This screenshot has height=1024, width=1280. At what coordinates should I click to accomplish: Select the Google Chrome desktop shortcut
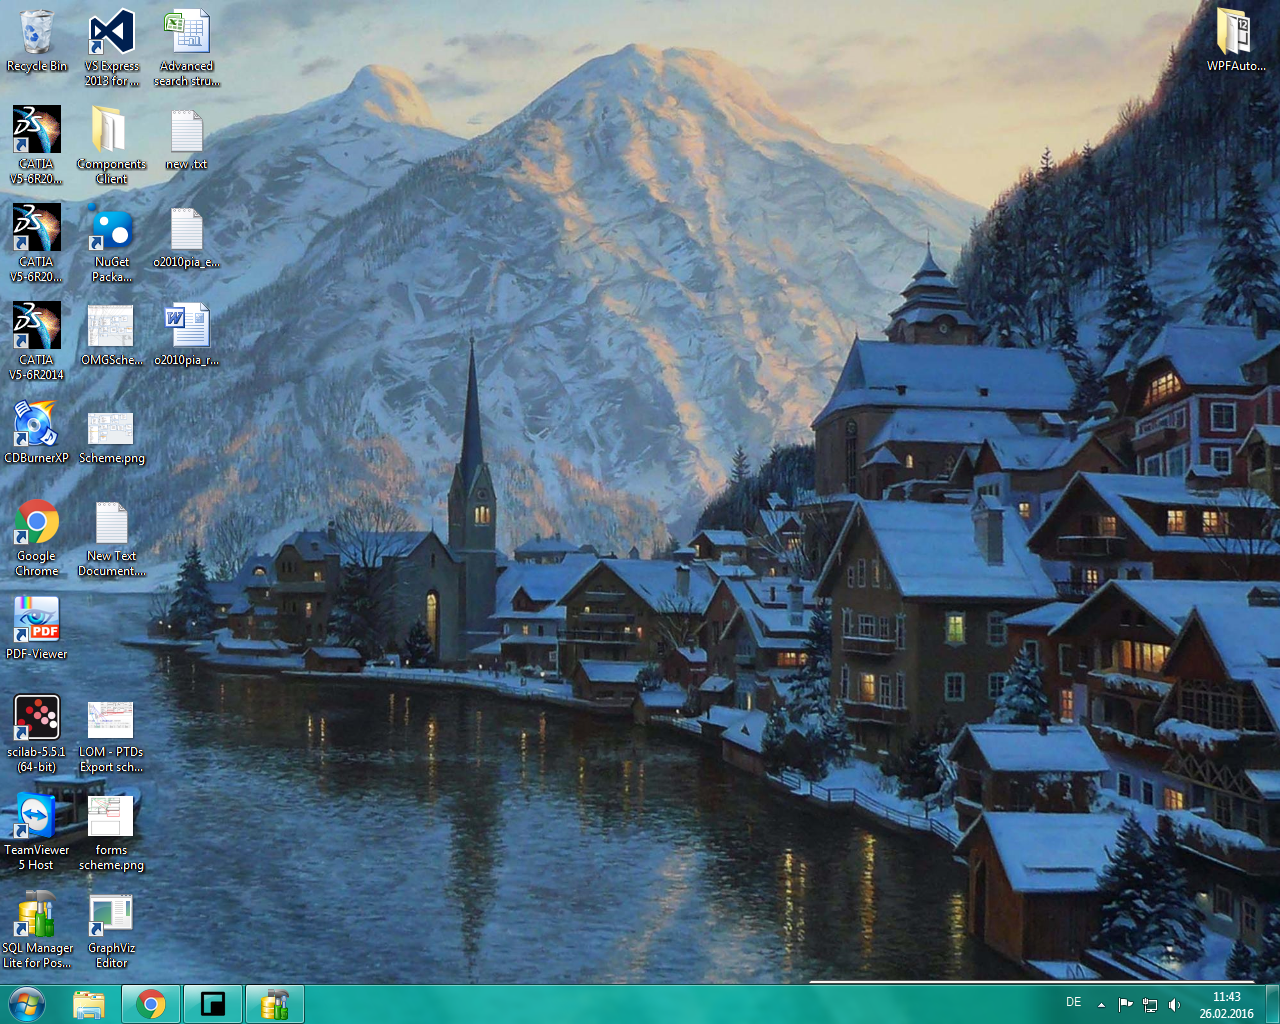pos(37,538)
